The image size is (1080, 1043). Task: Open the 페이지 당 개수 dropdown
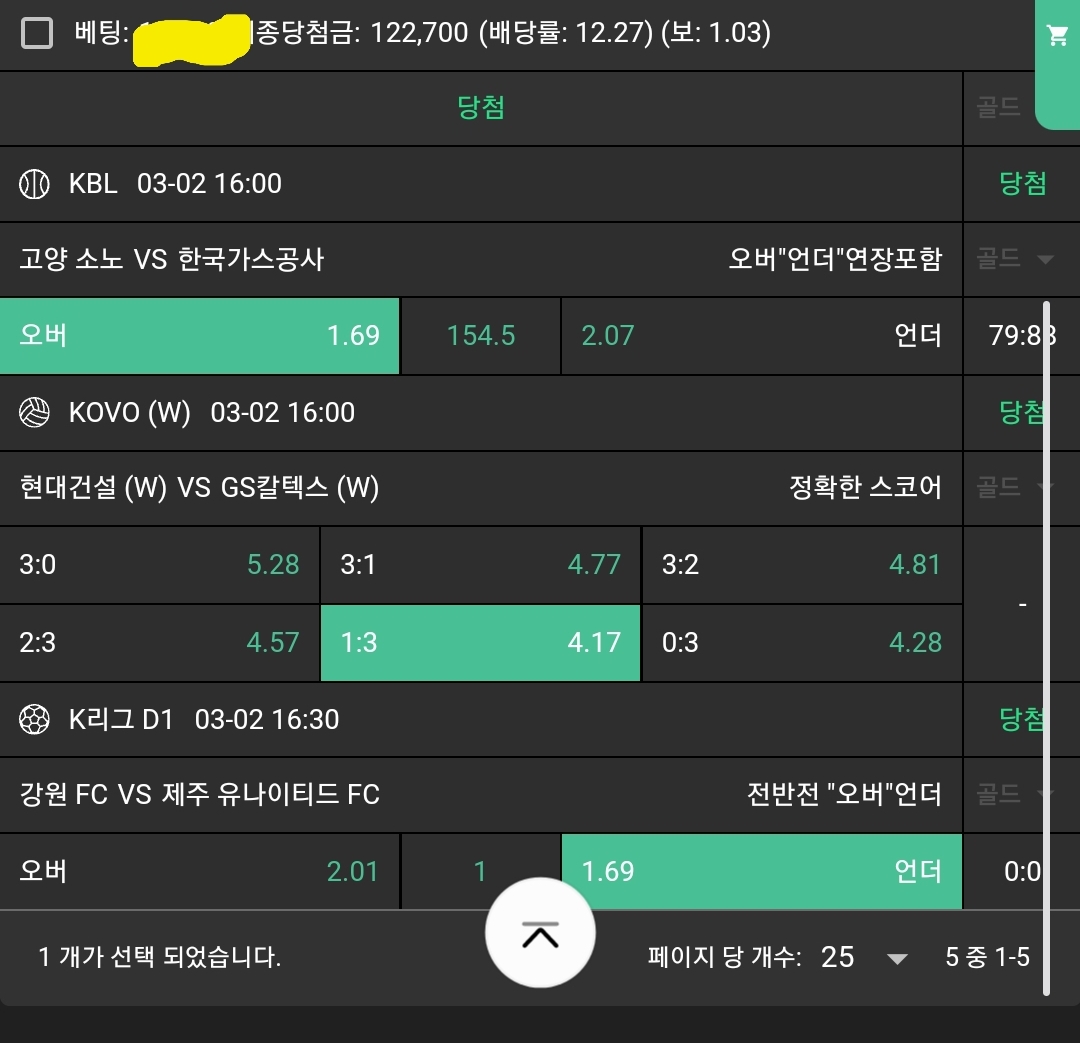point(896,958)
